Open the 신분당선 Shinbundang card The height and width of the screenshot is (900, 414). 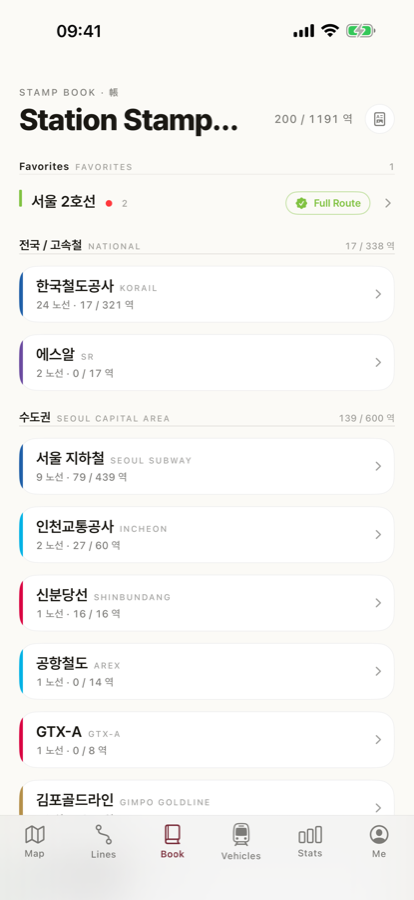click(207, 603)
